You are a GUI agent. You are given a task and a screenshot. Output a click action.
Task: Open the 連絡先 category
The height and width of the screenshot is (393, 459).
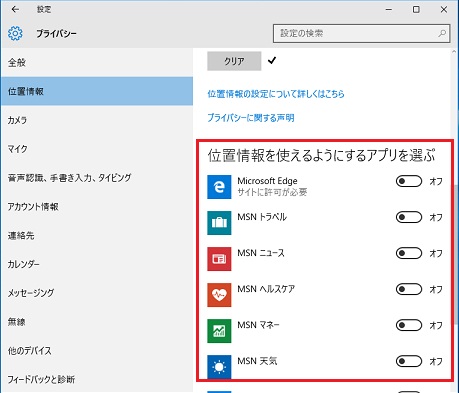(x=97, y=235)
